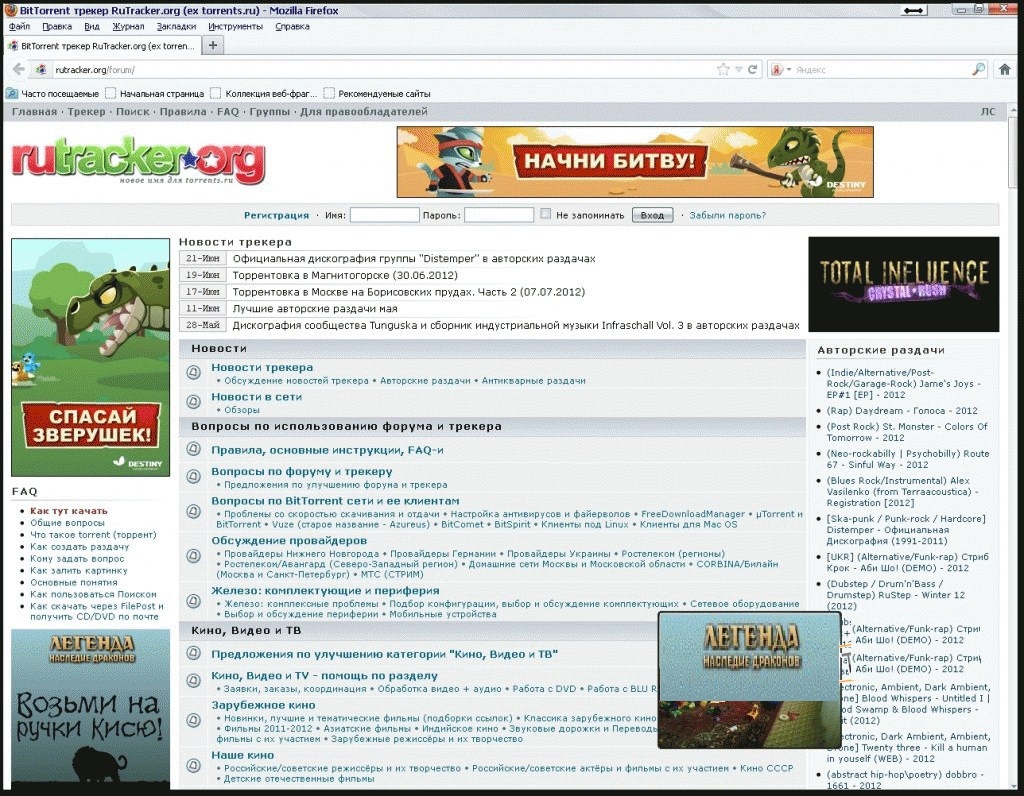Click the rutracker.org/forum/ address bar
This screenshot has height=796, width=1024.
click(x=385, y=69)
